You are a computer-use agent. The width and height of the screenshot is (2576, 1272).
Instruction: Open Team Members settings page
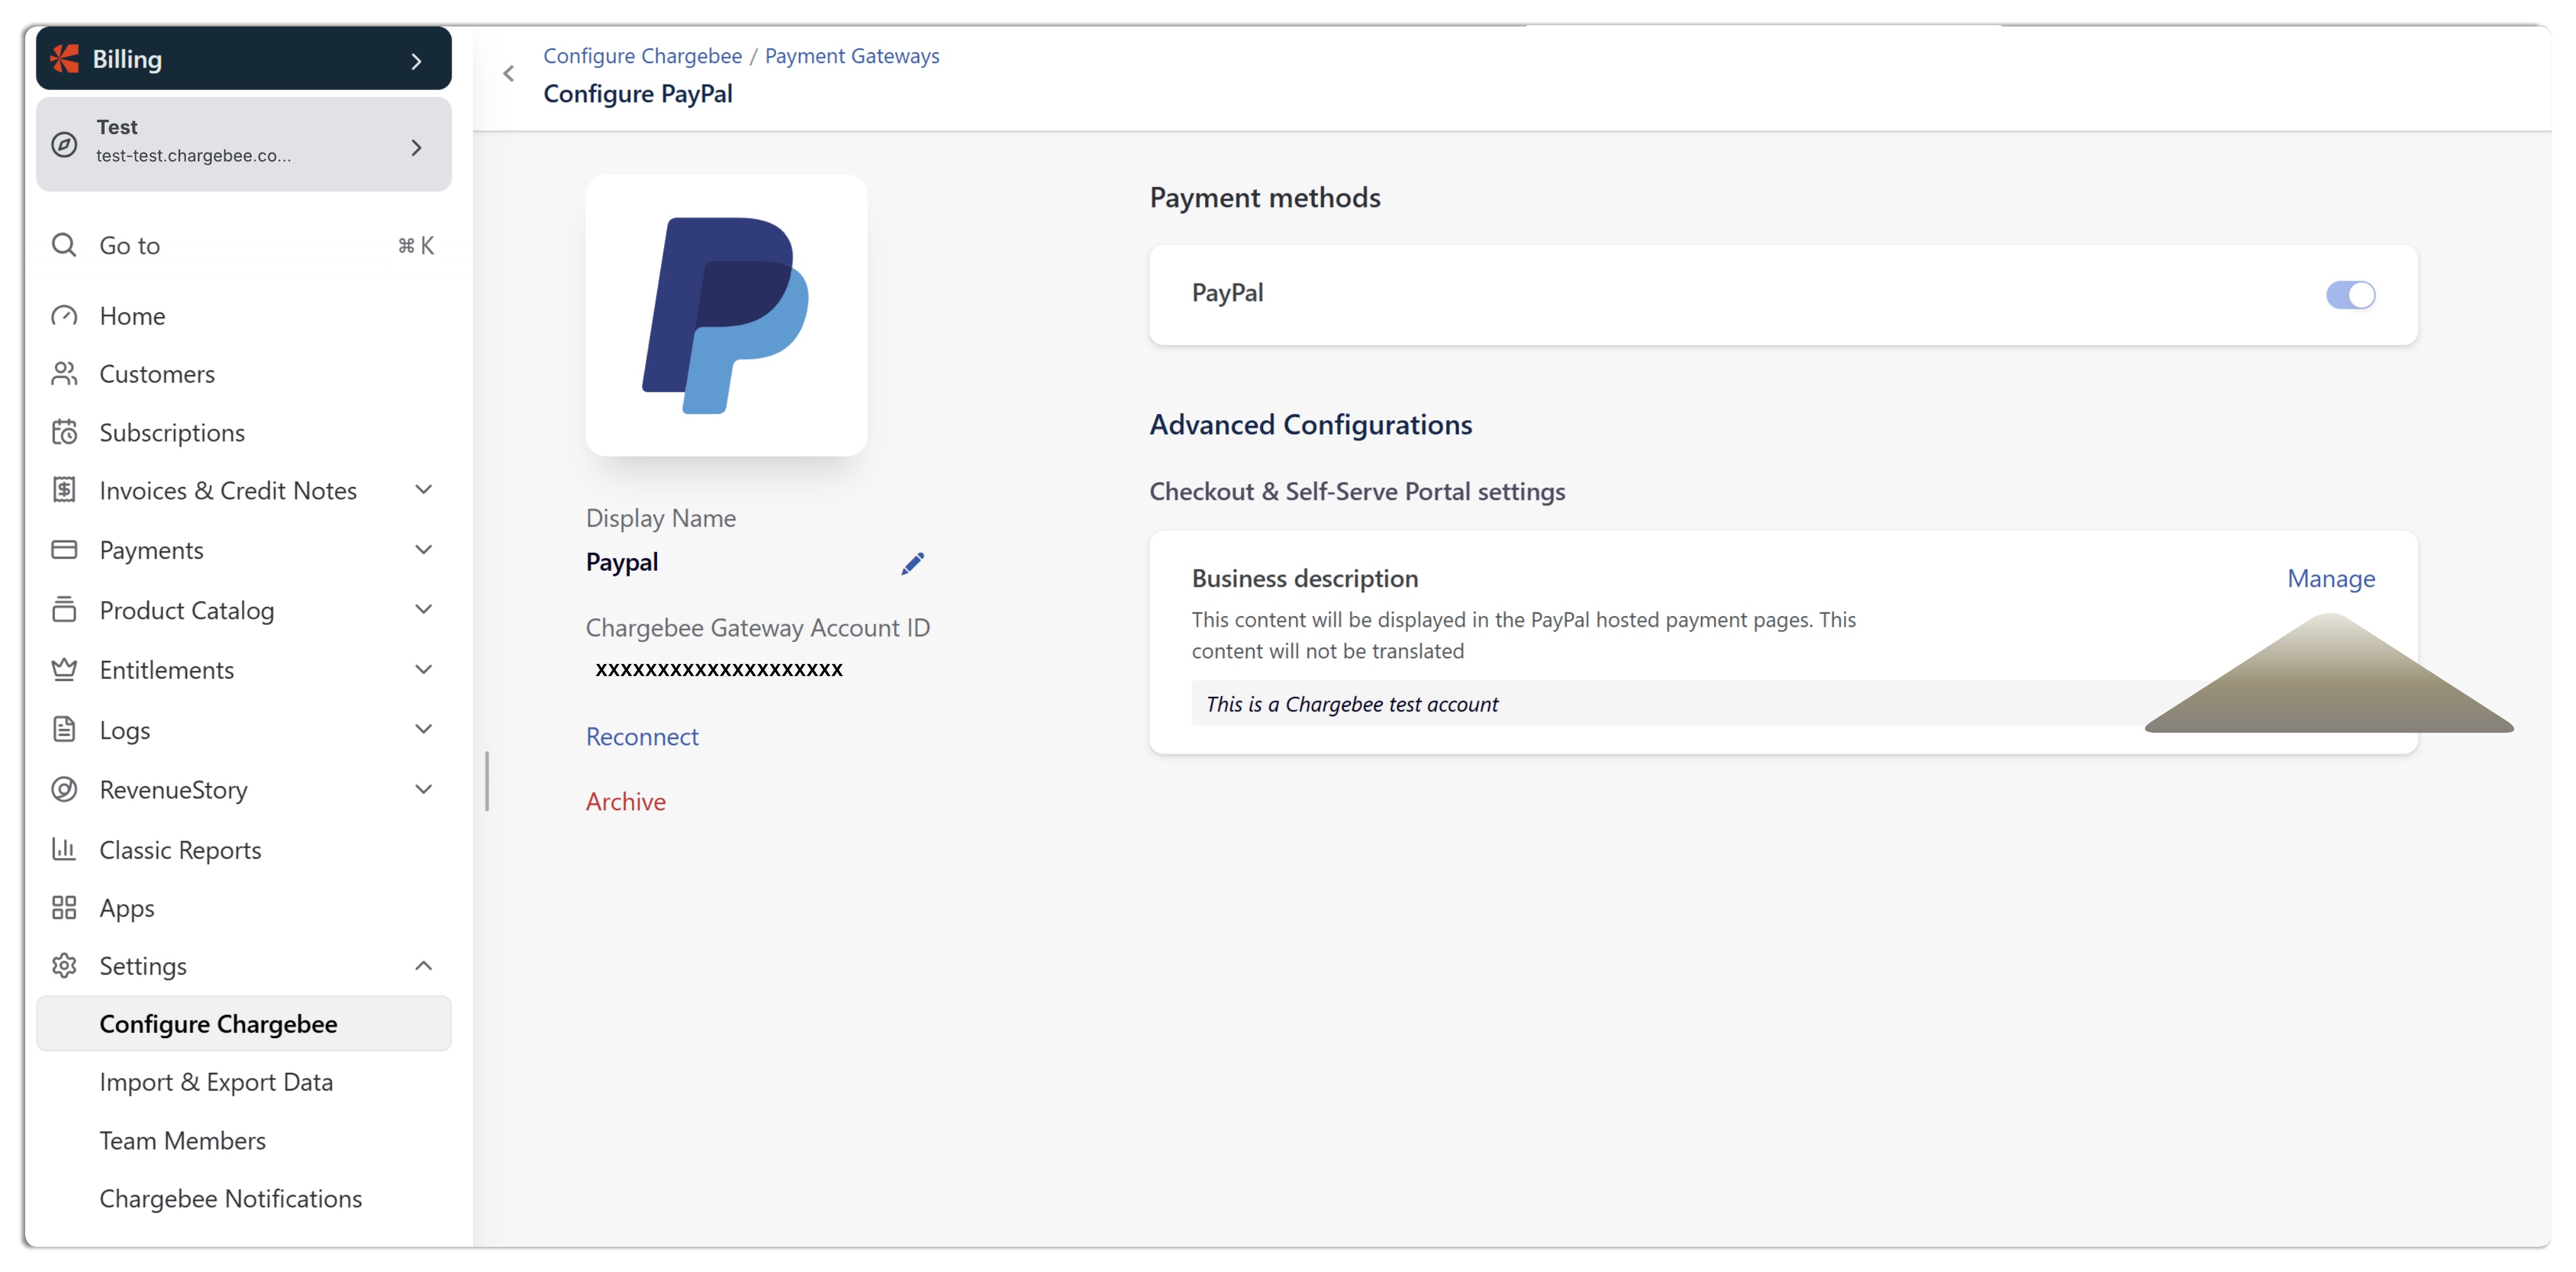(182, 1140)
